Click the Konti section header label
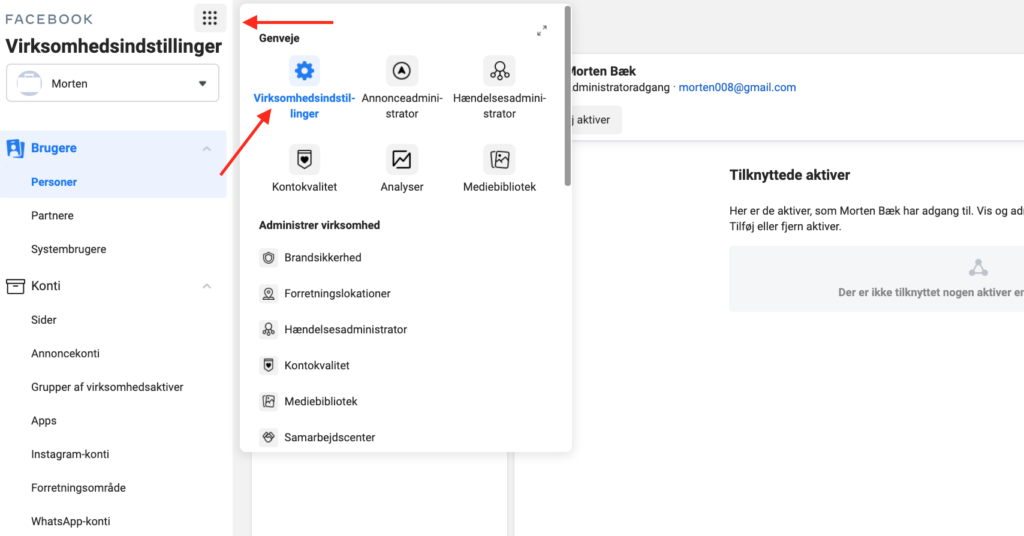This screenshot has height=536, width=1024. coord(46,286)
